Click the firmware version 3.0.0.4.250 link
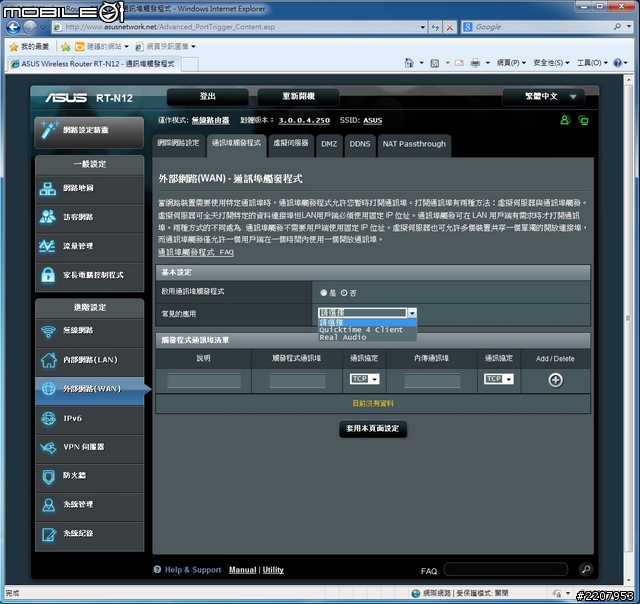The height and width of the screenshot is (604, 640). click(304, 120)
